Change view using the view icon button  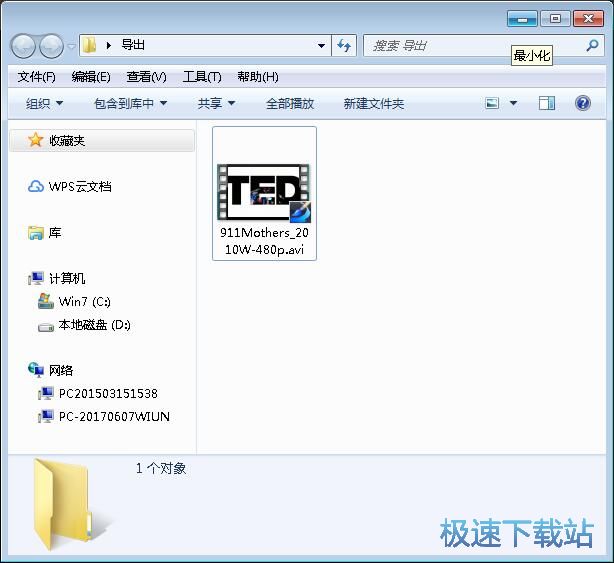coord(492,103)
